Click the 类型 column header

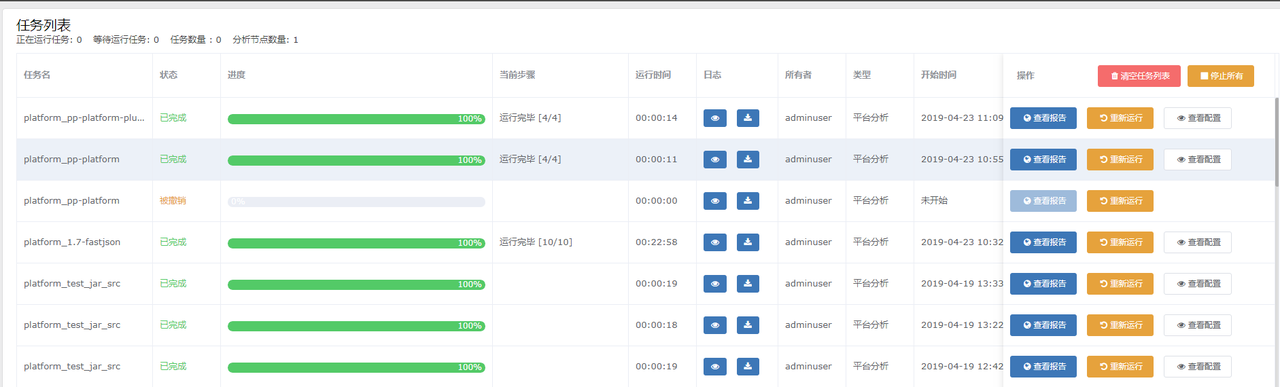click(x=862, y=76)
